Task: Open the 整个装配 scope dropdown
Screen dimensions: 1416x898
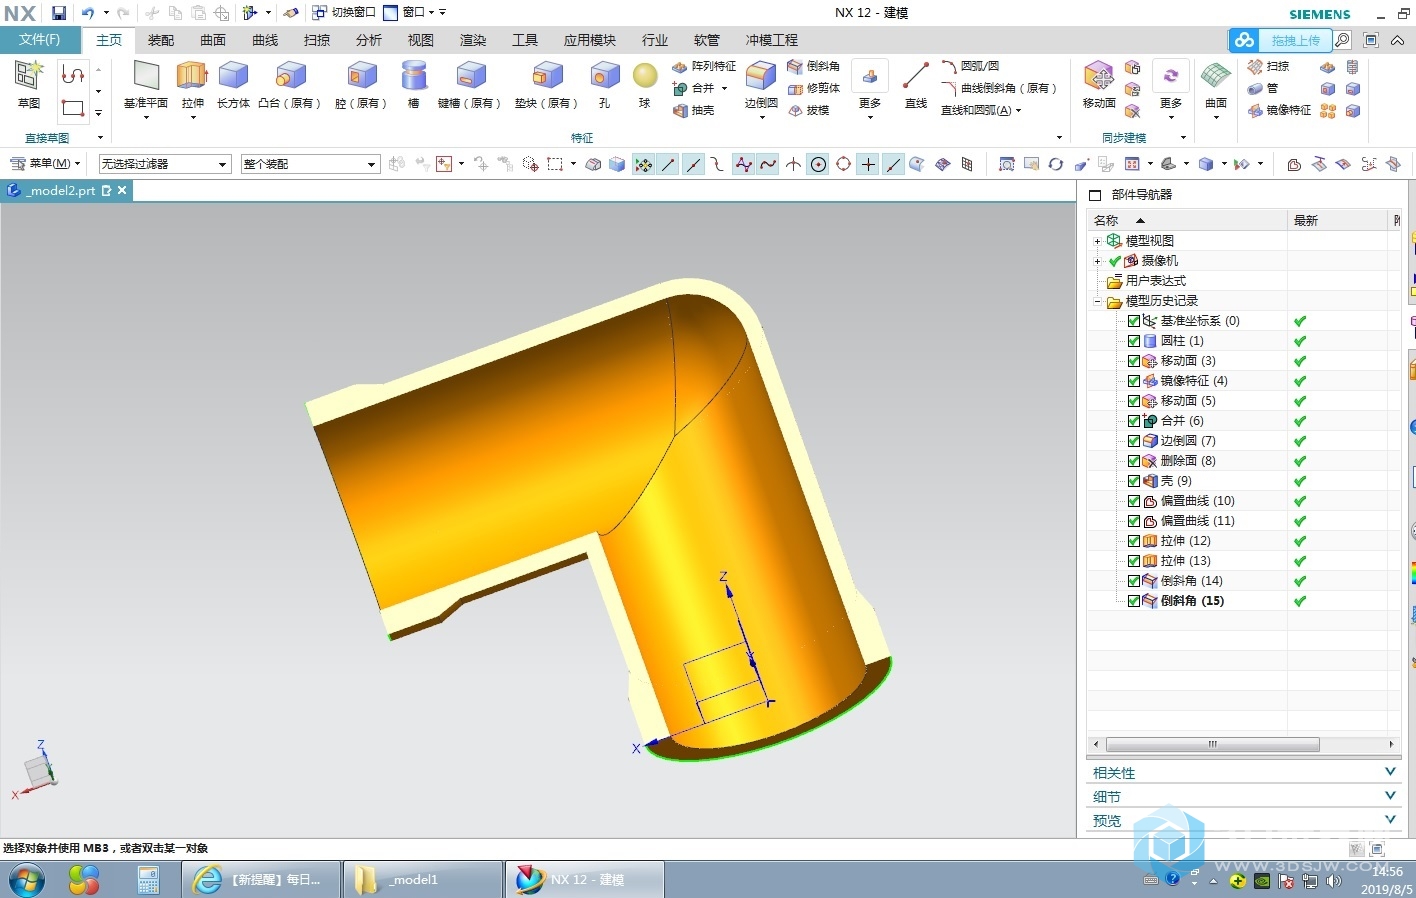Action: pos(311,164)
